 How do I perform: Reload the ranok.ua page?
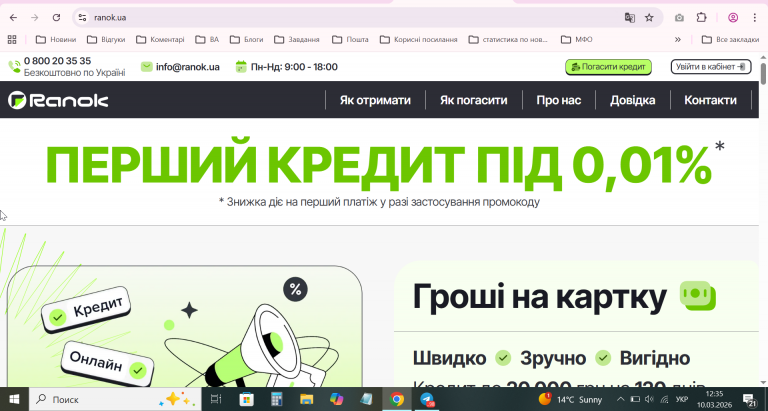click(x=56, y=18)
